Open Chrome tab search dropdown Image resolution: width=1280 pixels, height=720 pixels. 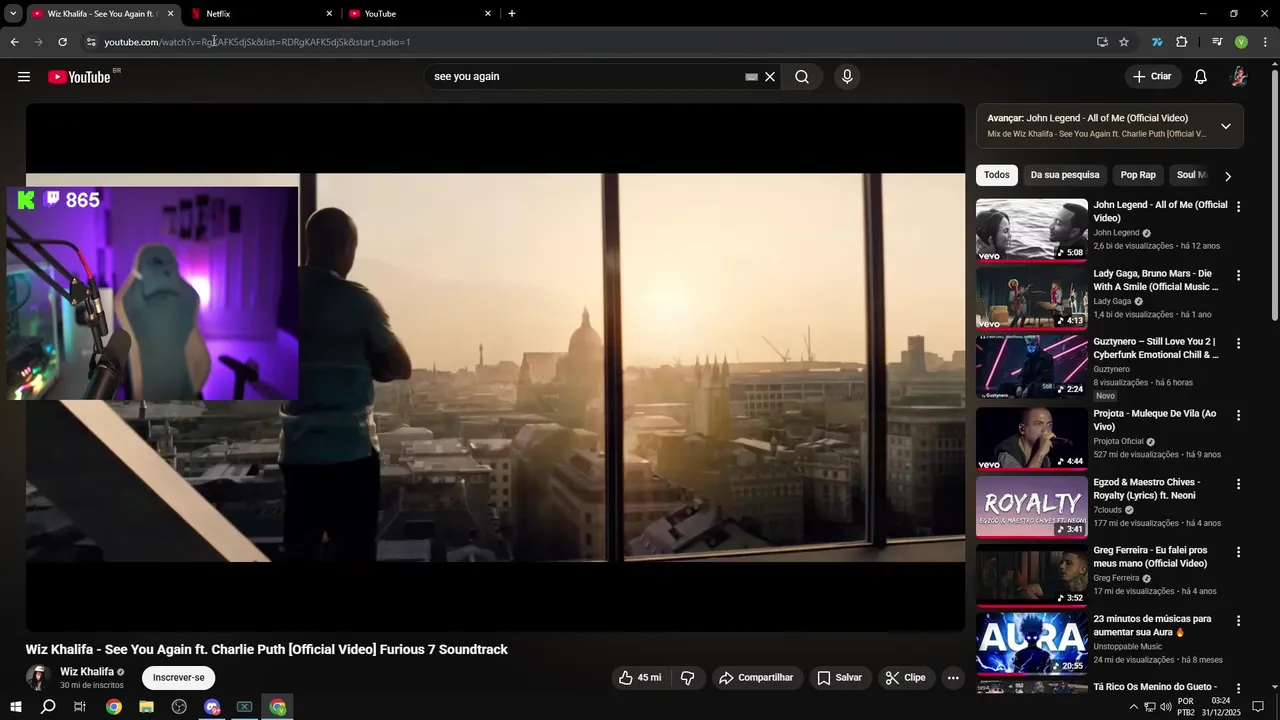click(13, 14)
